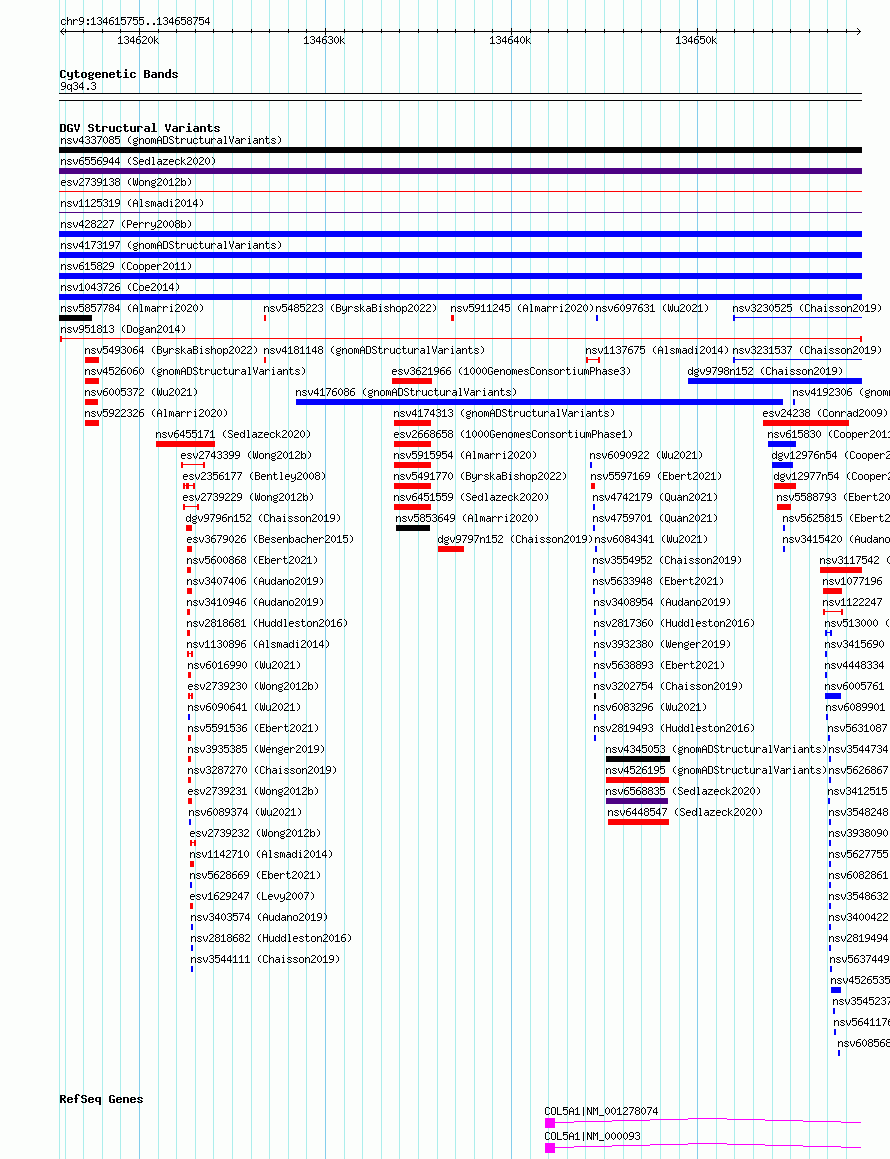Click the blue bar under dgv9798n152

coord(775,381)
